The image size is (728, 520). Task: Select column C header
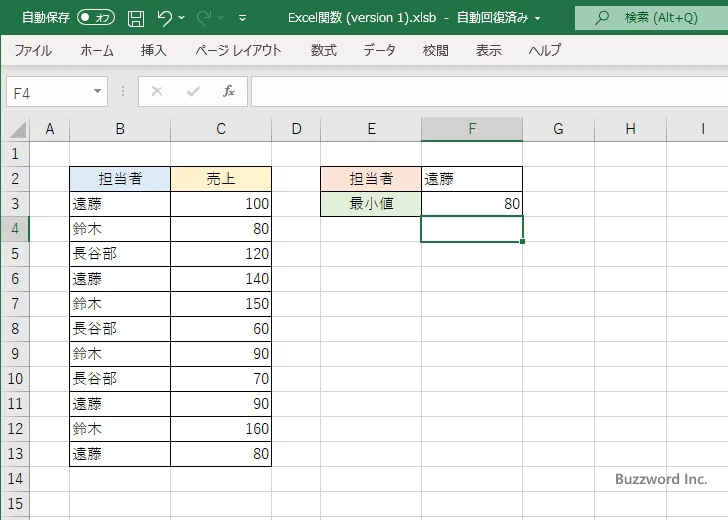[221, 129]
